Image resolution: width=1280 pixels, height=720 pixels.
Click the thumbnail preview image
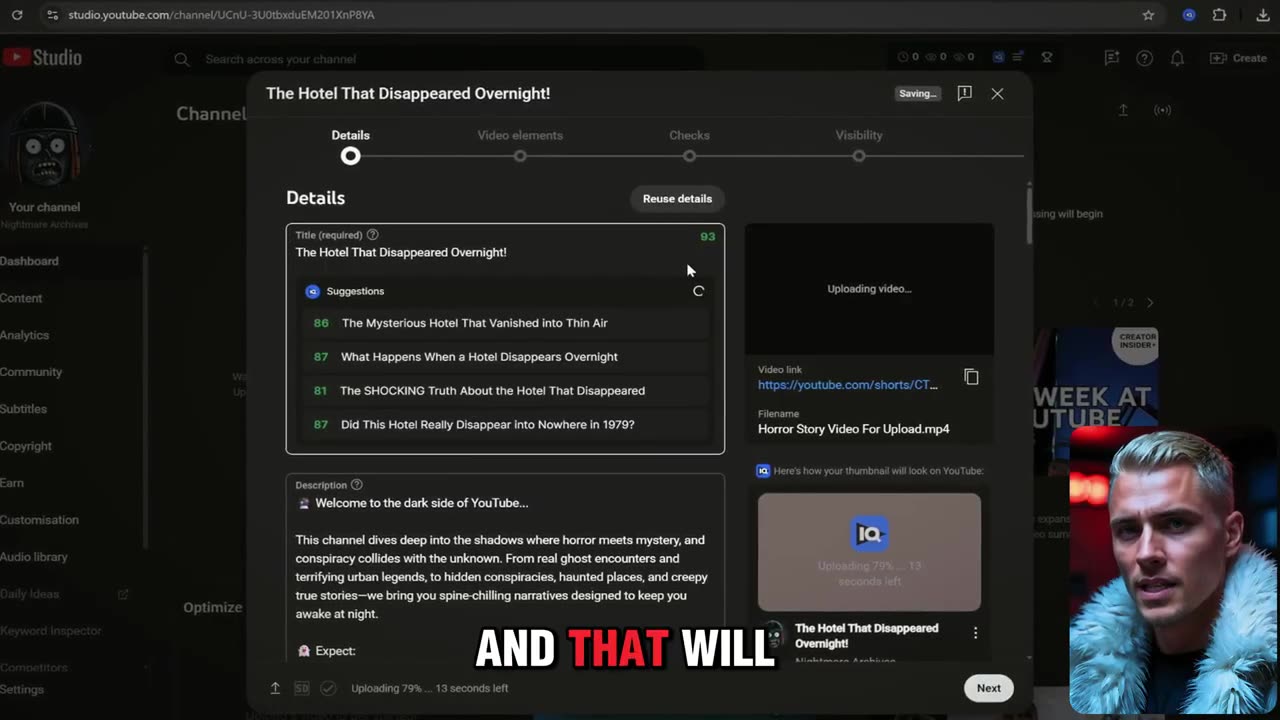[869, 552]
